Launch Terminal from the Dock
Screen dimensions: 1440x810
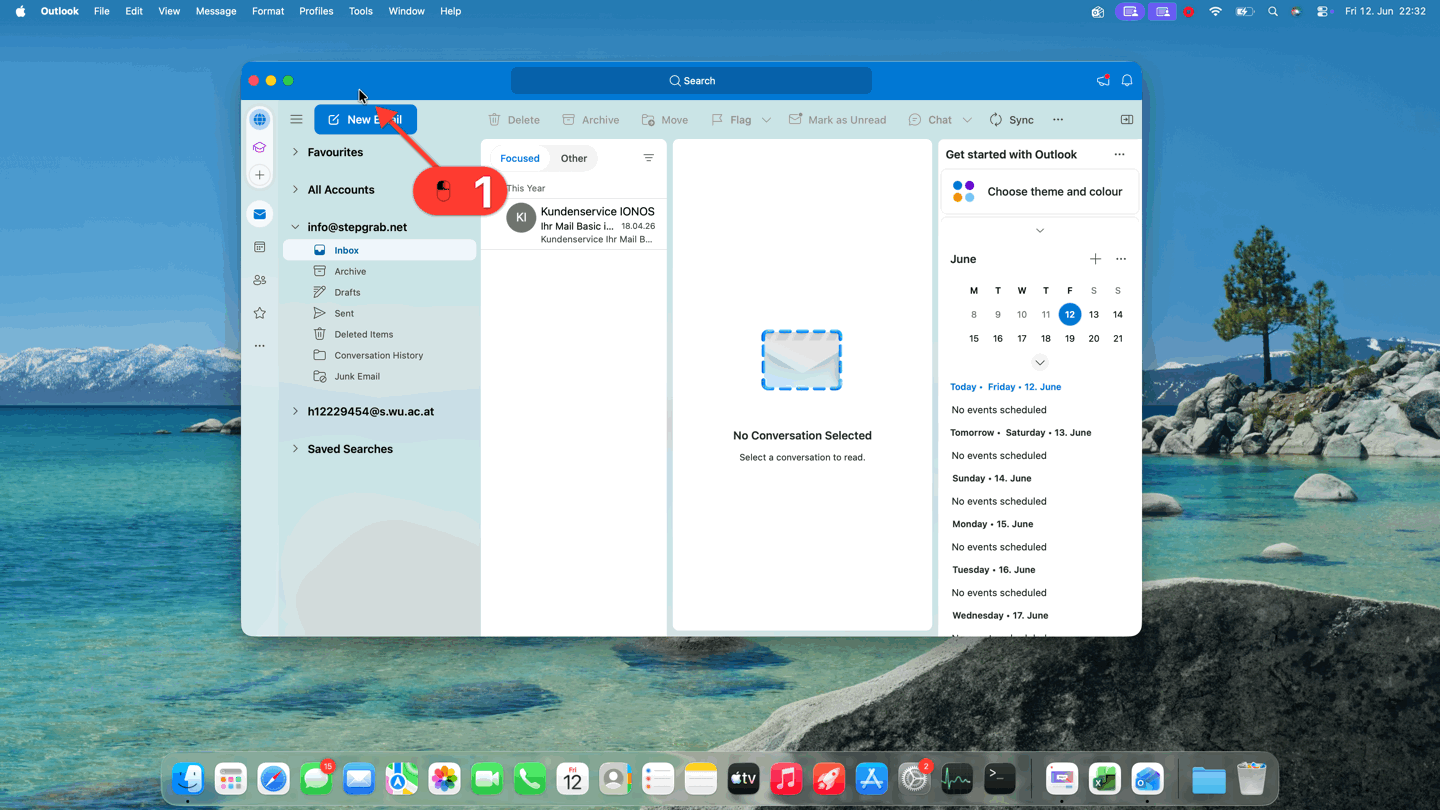[x=1000, y=779]
